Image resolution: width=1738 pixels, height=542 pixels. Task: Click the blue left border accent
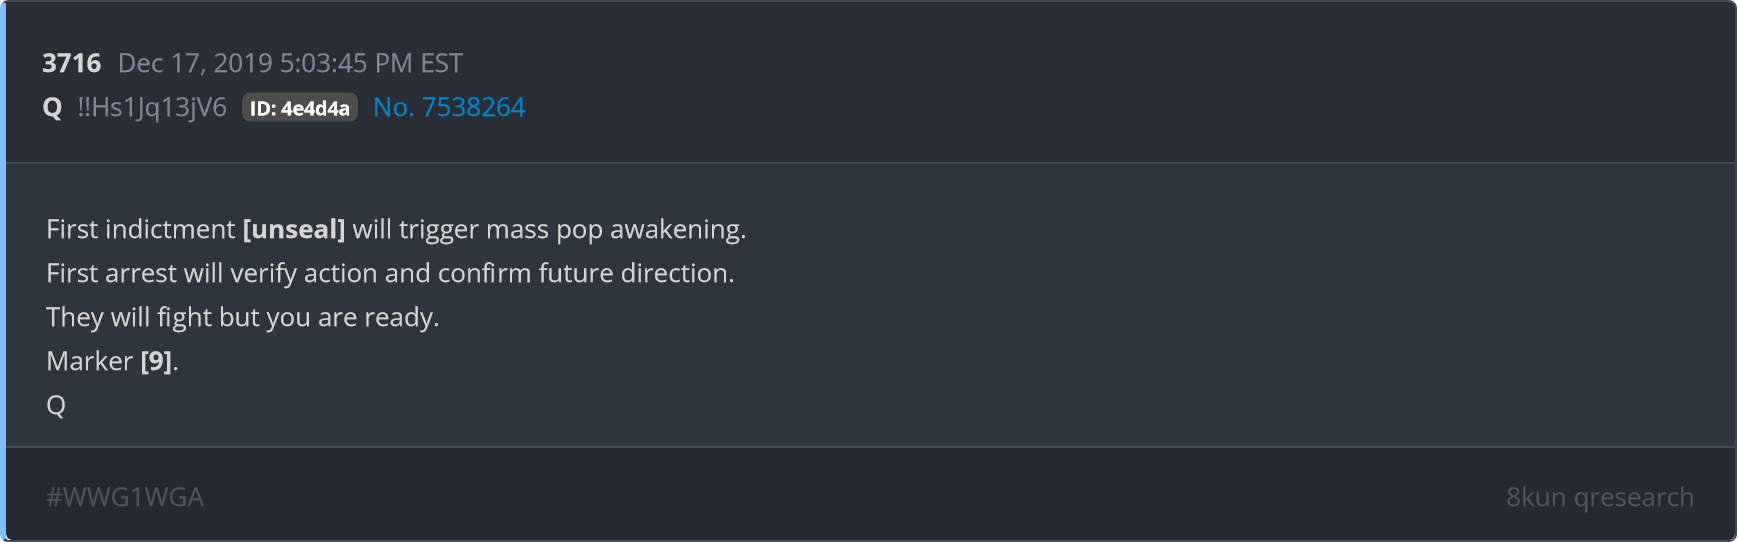3,271
